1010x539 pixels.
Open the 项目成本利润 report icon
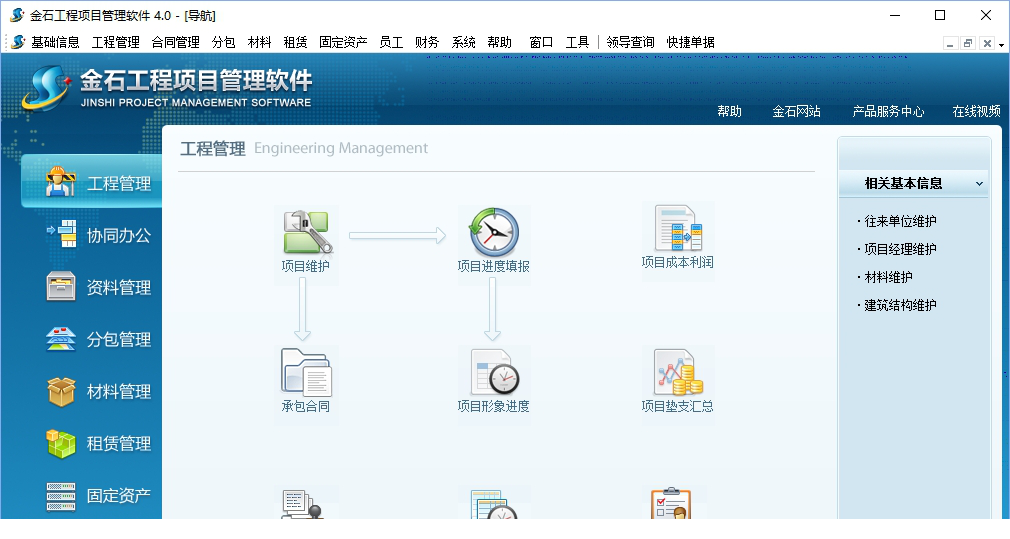pyautogui.click(x=678, y=228)
